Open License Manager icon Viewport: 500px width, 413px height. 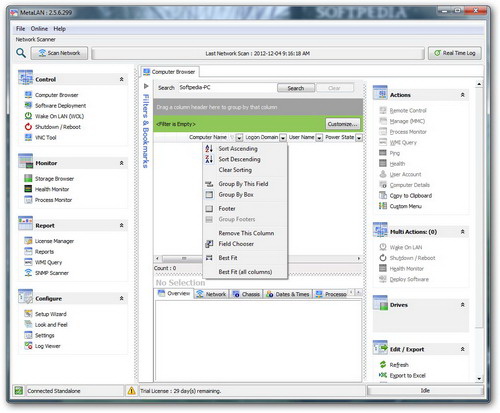click(x=28, y=241)
